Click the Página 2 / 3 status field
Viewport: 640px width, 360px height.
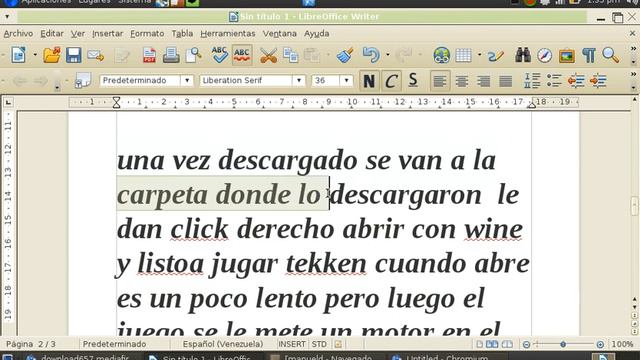(31, 344)
